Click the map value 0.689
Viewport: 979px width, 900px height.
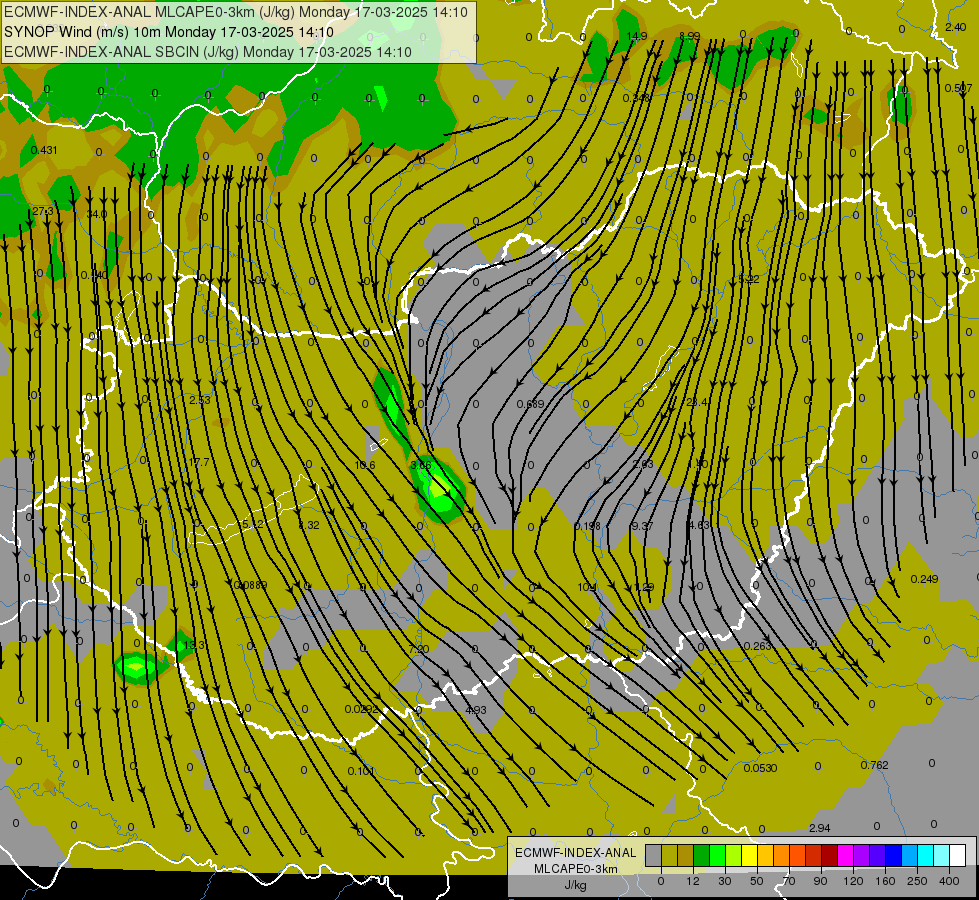[531, 404]
